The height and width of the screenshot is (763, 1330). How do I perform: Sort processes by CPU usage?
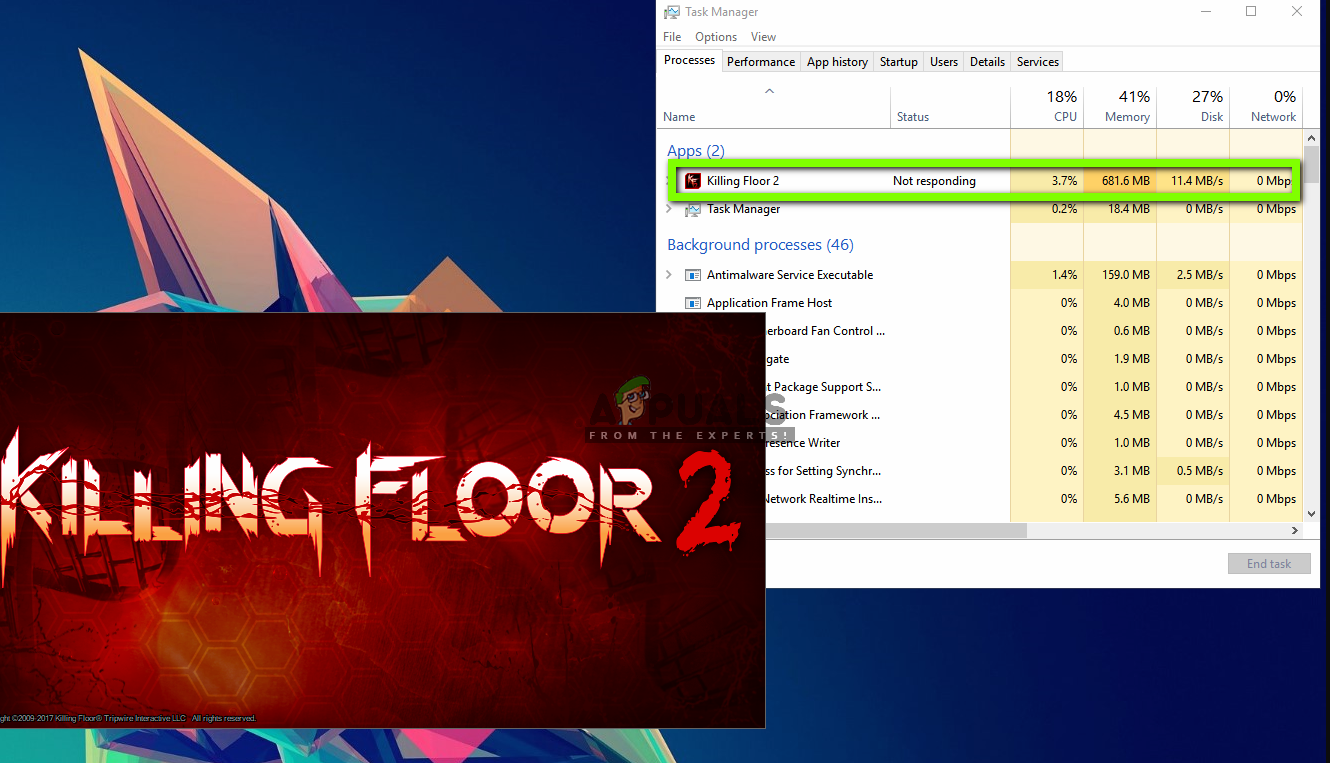1047,106
